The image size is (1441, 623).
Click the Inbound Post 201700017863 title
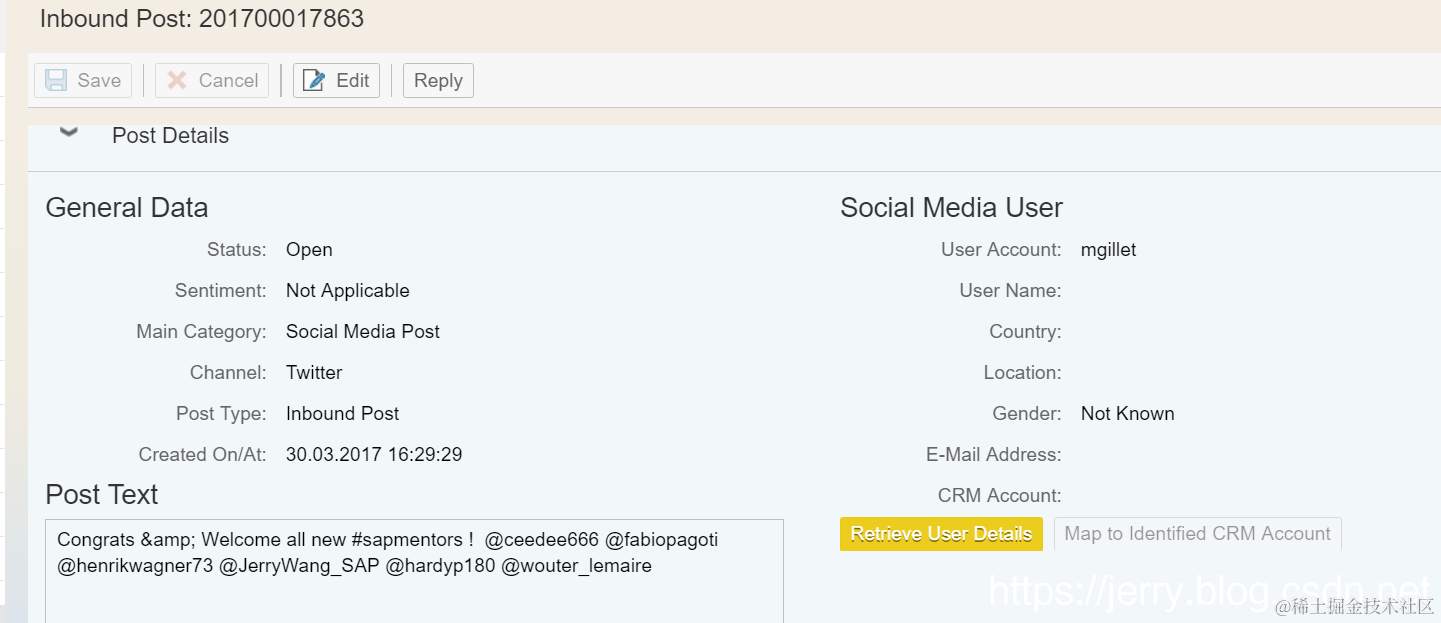click(x=202, y=18)
